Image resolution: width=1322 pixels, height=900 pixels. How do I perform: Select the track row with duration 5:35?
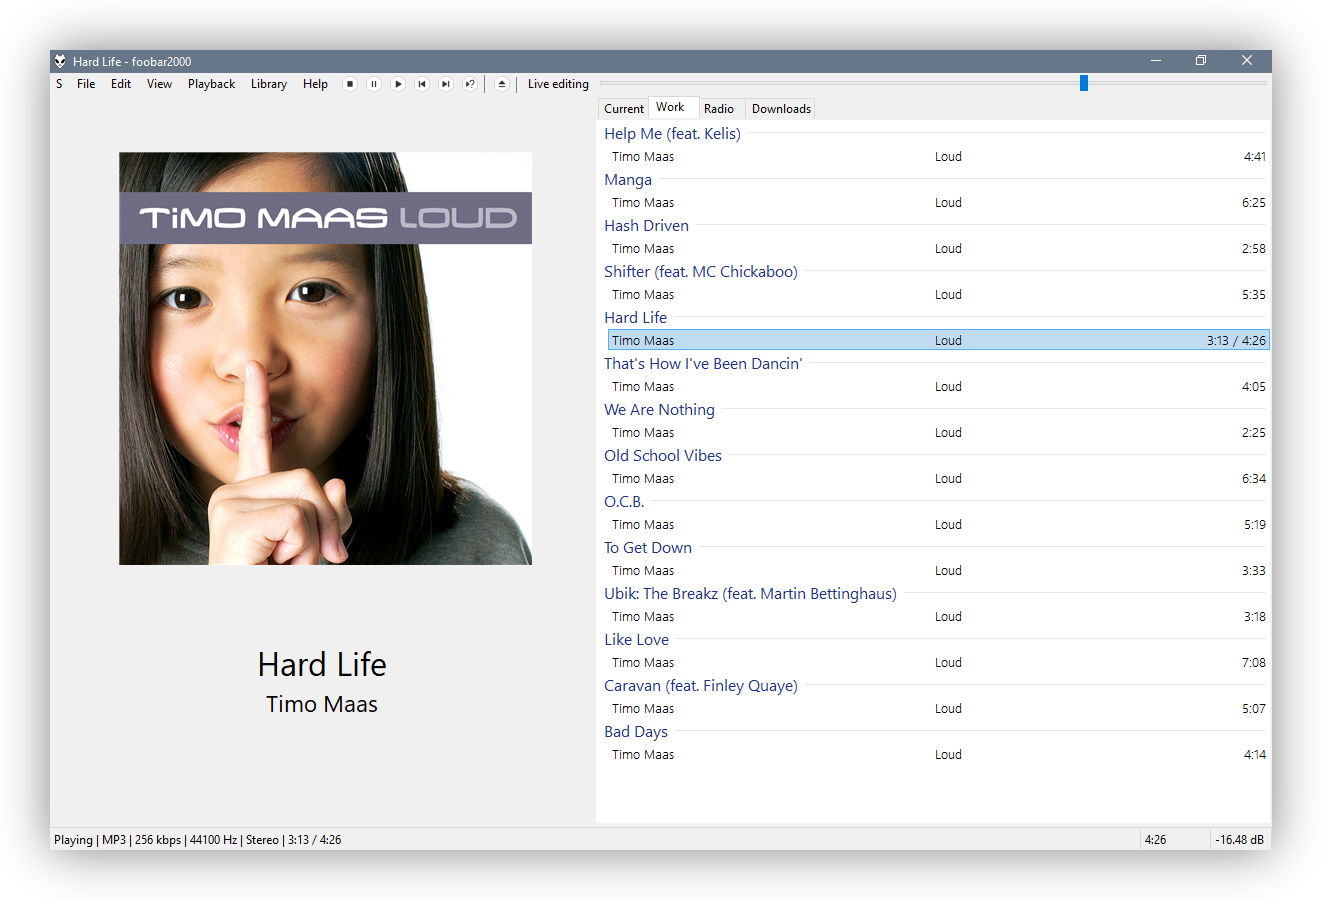click(x=938, y=294)
